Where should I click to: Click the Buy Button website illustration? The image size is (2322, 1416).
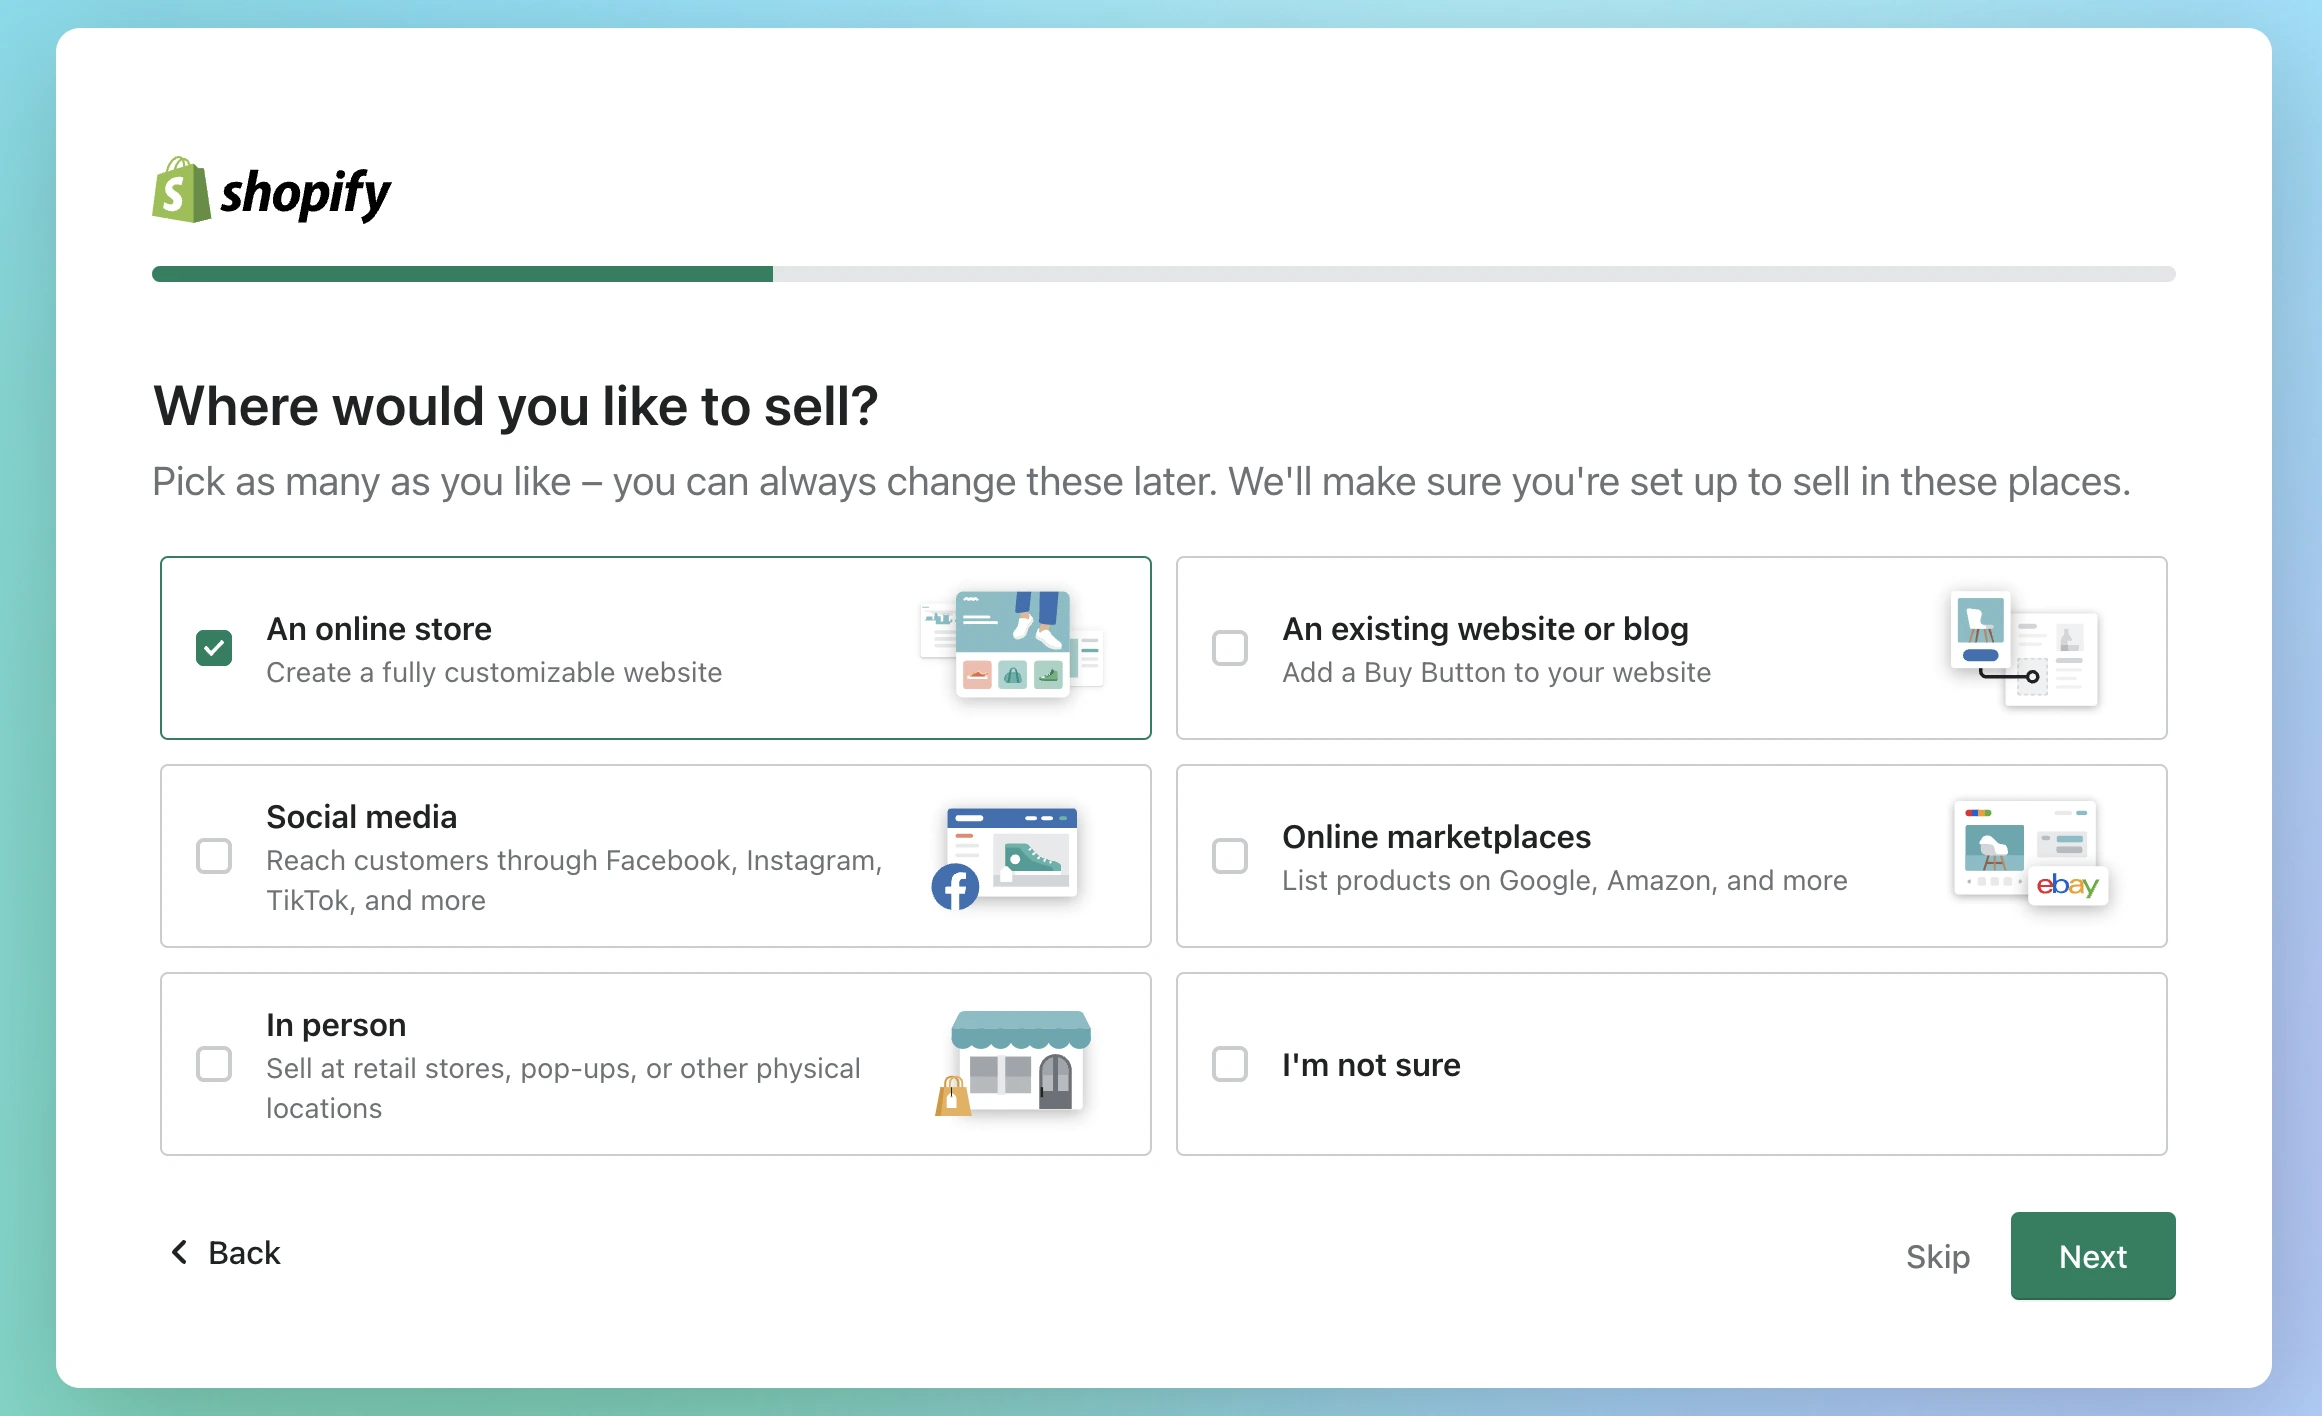click(2023, 648)
